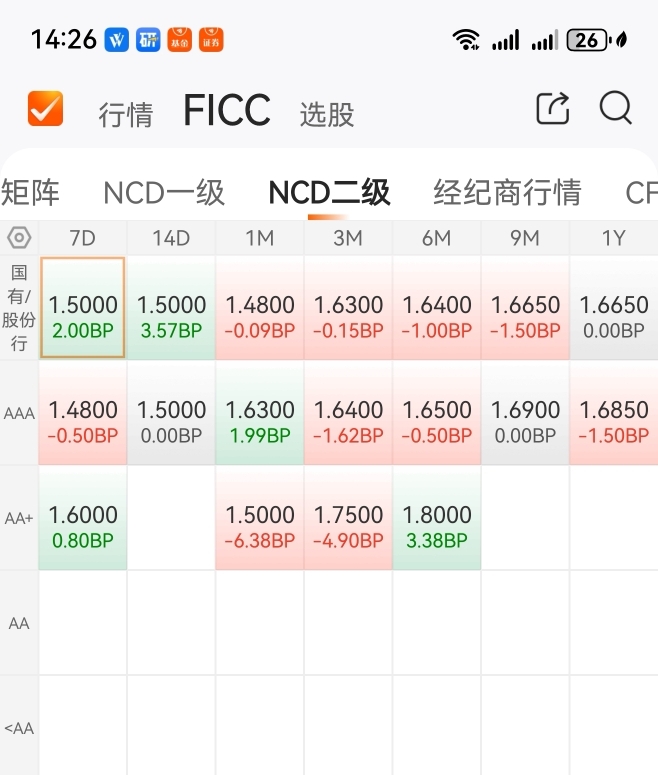Open the search magnifier icon
This screenshot has width=658, height=775.
[x=615, y=108]
